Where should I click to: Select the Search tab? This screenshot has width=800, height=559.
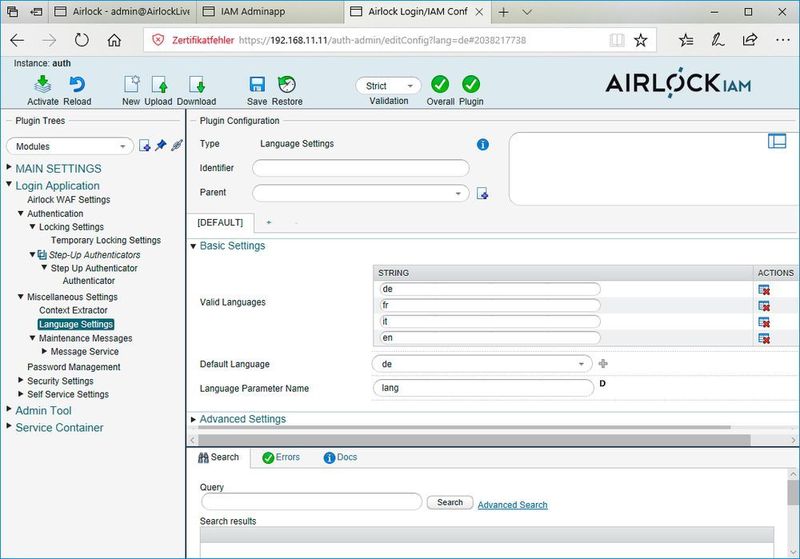coord(218,458)
